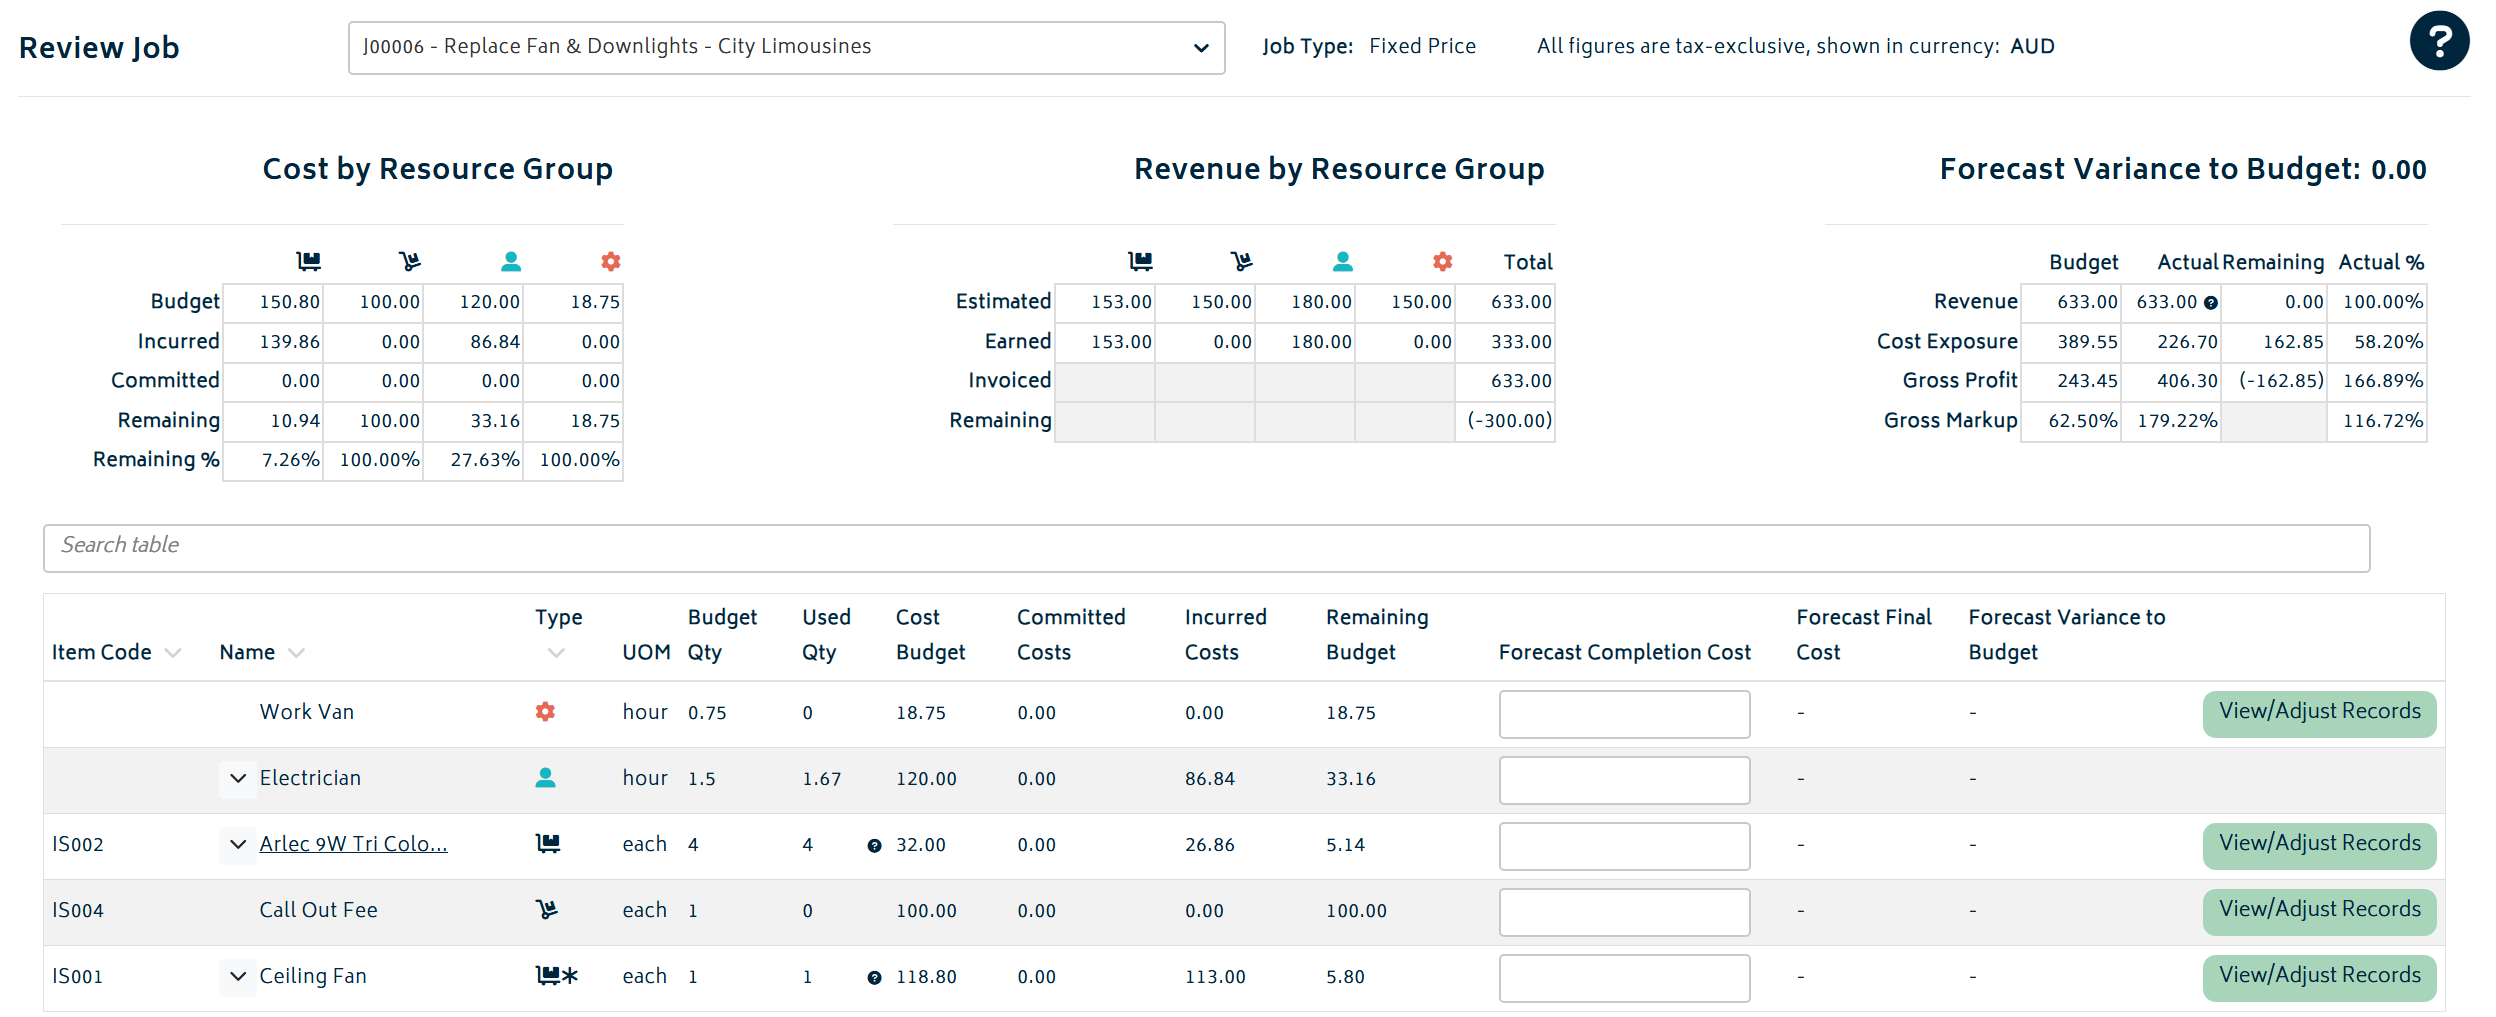
Task: Click Forecast Completion Cost field for Electrician
Action: [1624, 780]
